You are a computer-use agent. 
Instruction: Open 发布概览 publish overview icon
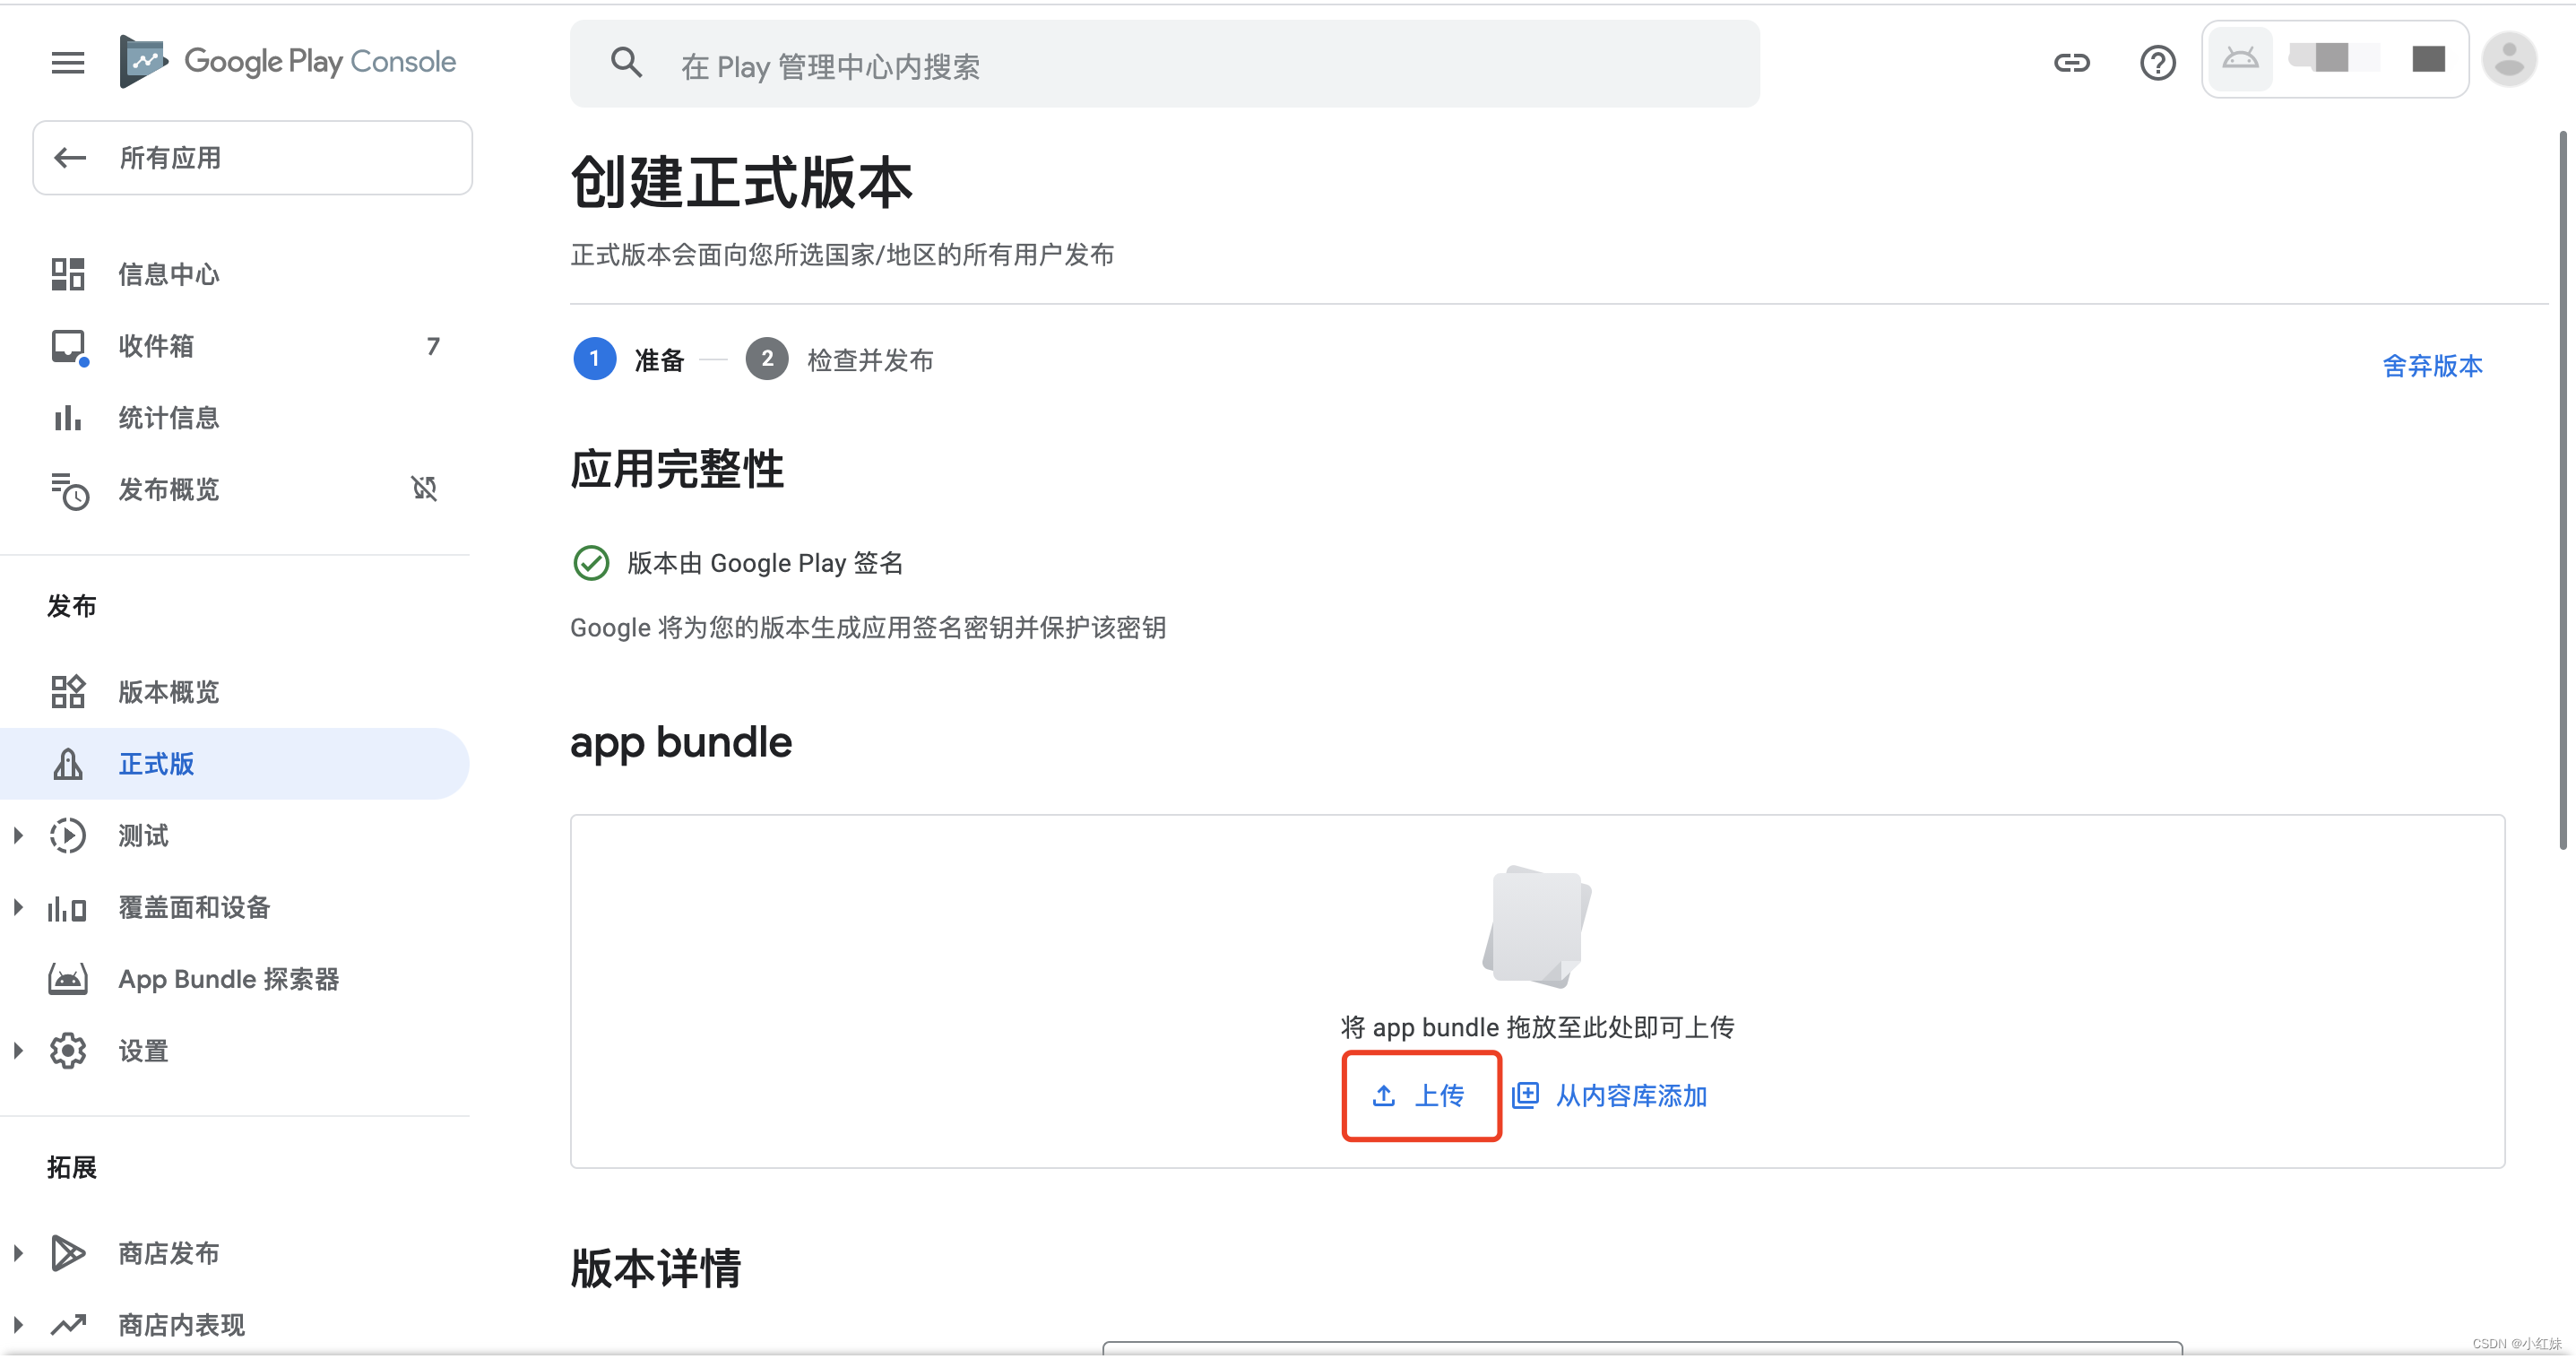pyautogui.click(x=68, y=489)
